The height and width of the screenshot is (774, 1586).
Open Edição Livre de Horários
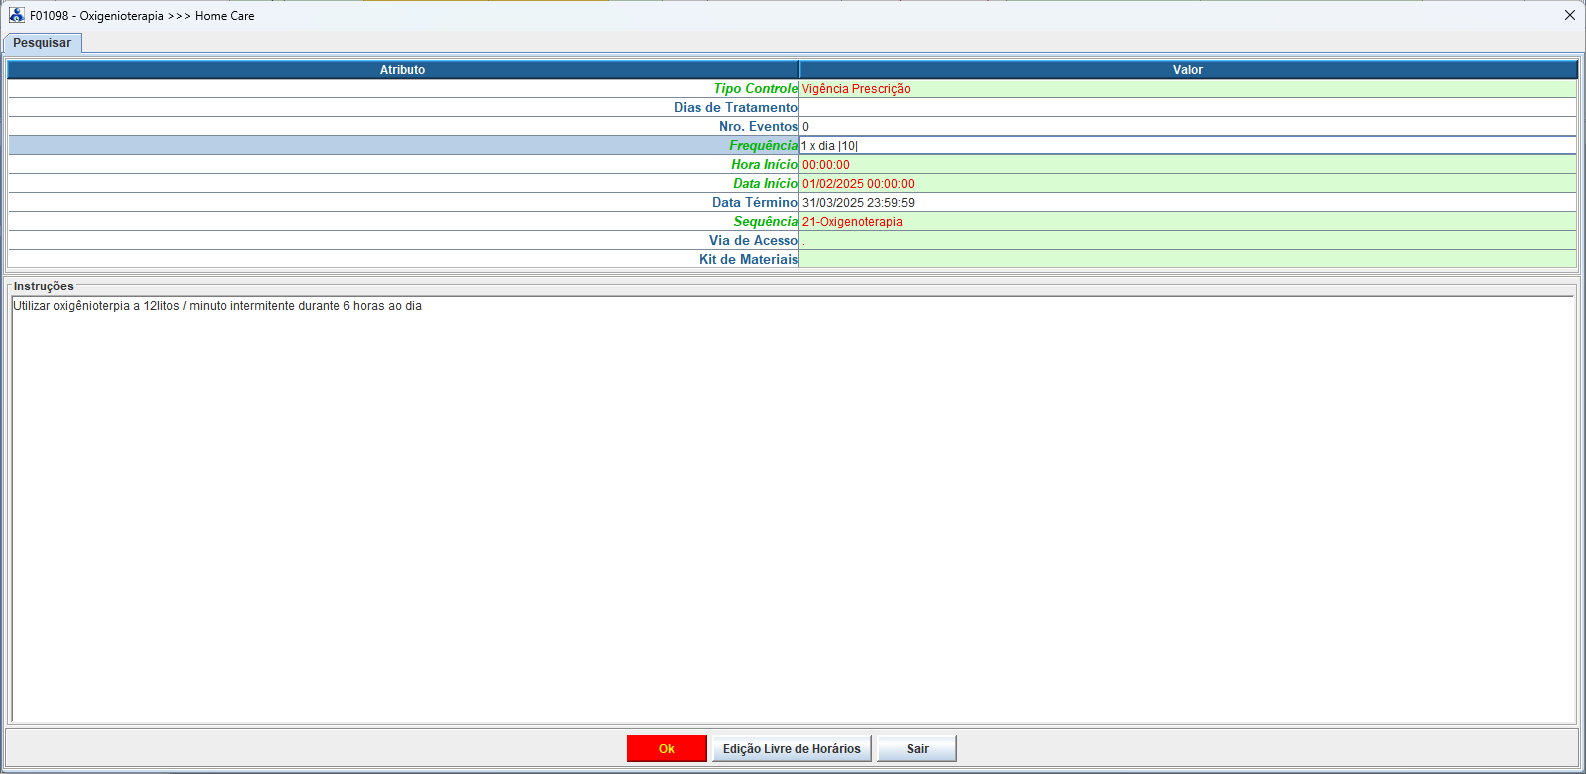coord(791,749)
